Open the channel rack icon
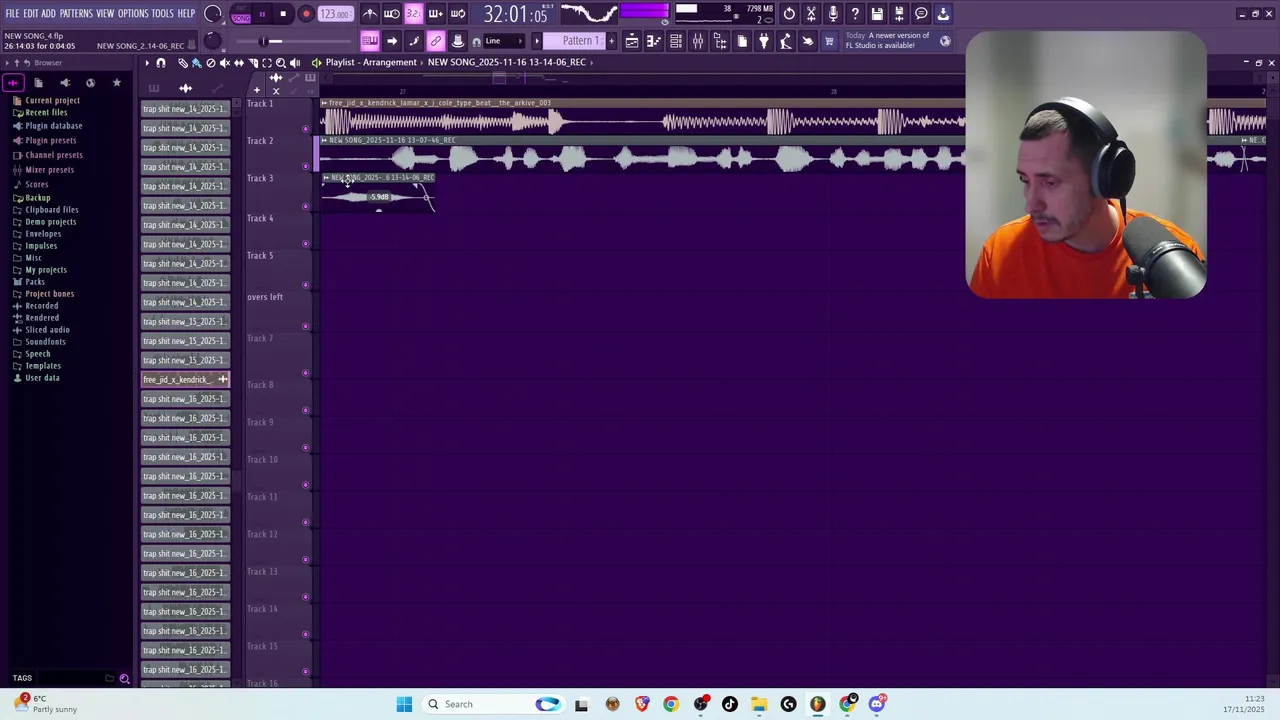 tap(676, 41)
